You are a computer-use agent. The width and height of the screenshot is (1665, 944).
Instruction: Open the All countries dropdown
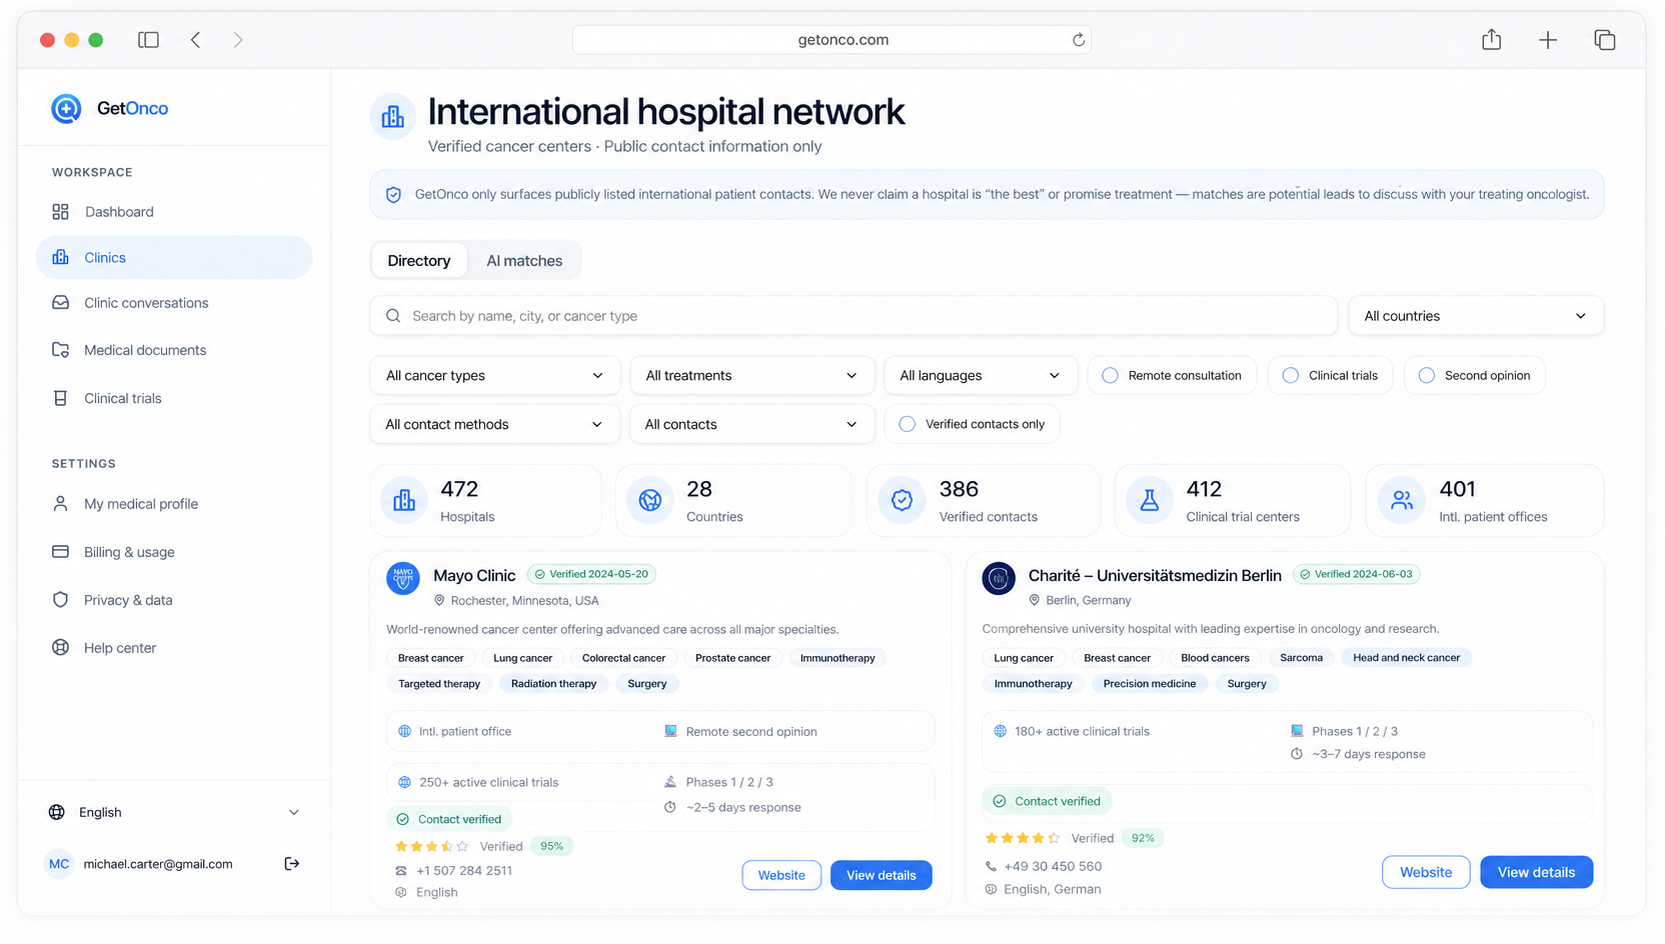click(1476, 316)
